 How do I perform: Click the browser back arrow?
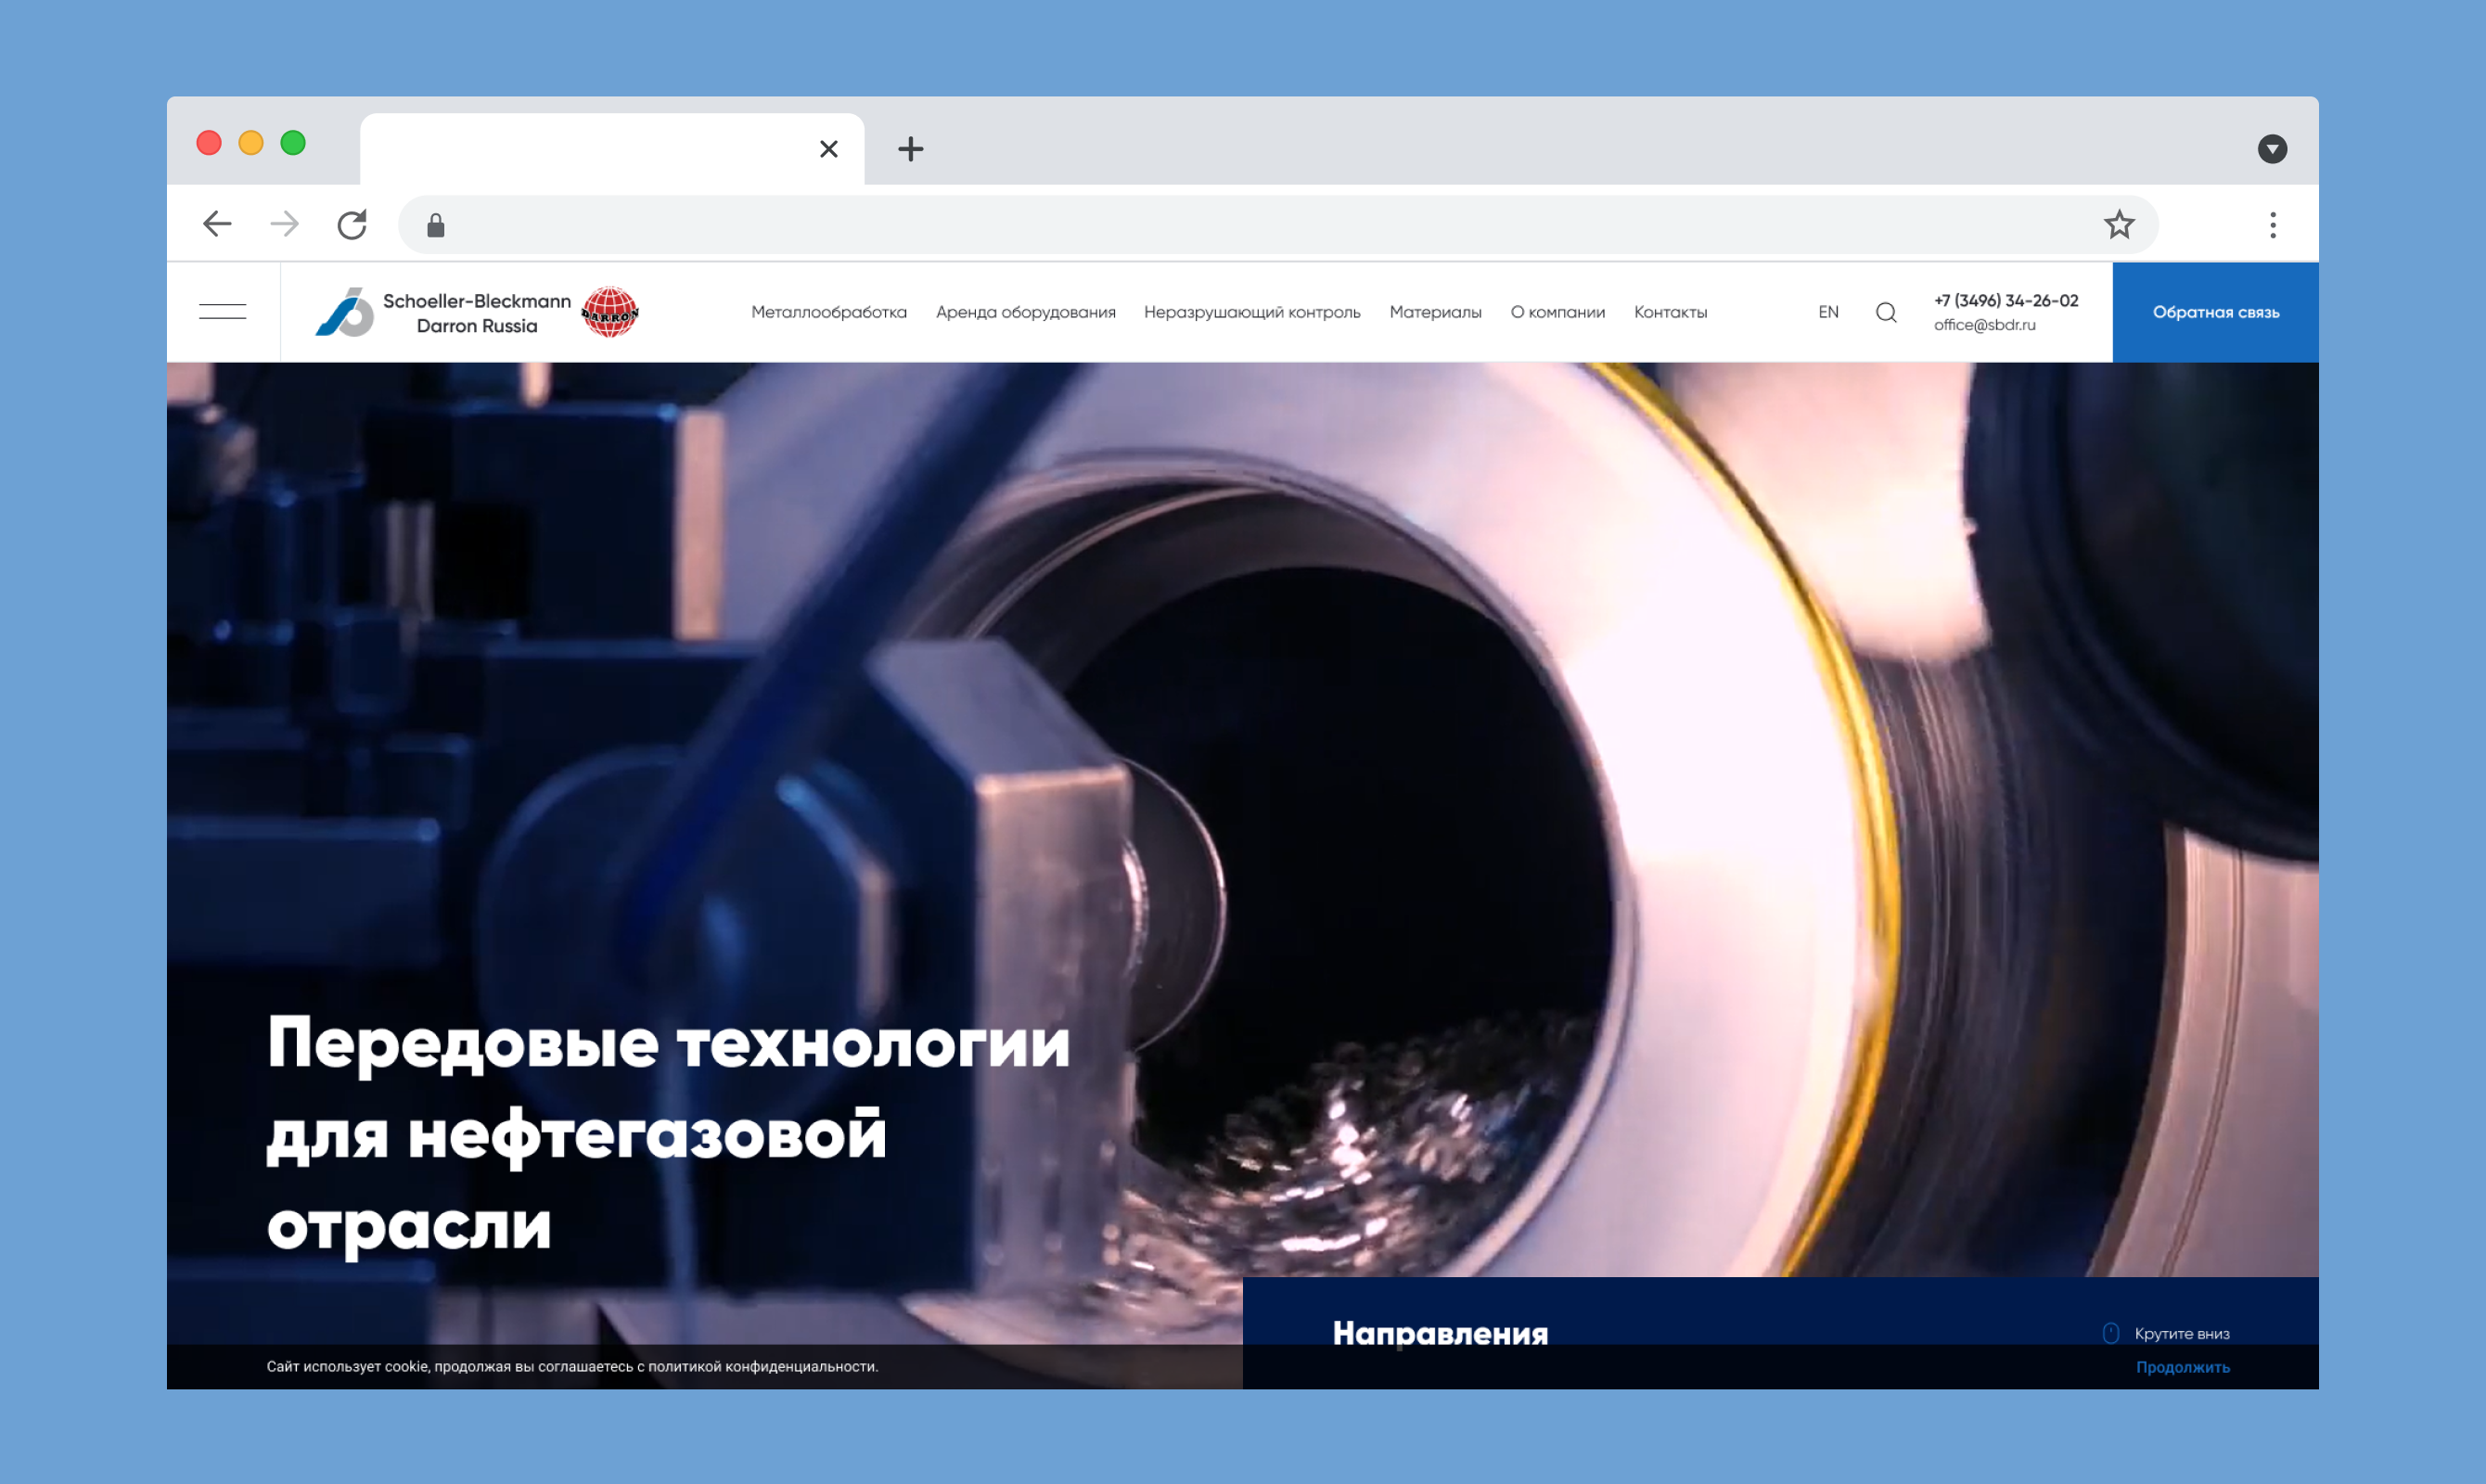pos(217,224)
